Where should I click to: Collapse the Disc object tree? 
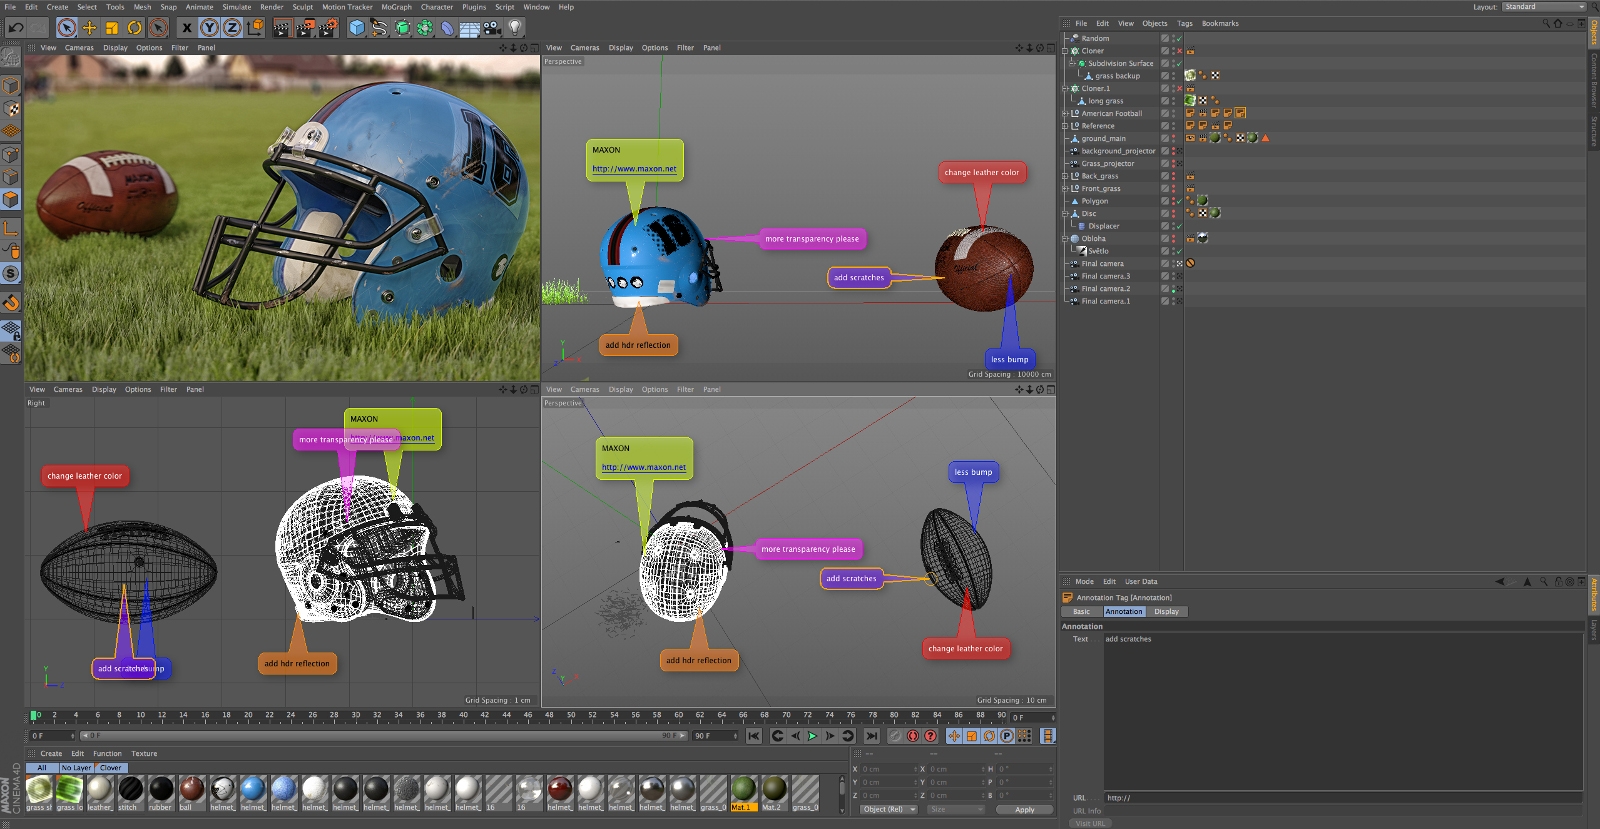point(1064,213)
